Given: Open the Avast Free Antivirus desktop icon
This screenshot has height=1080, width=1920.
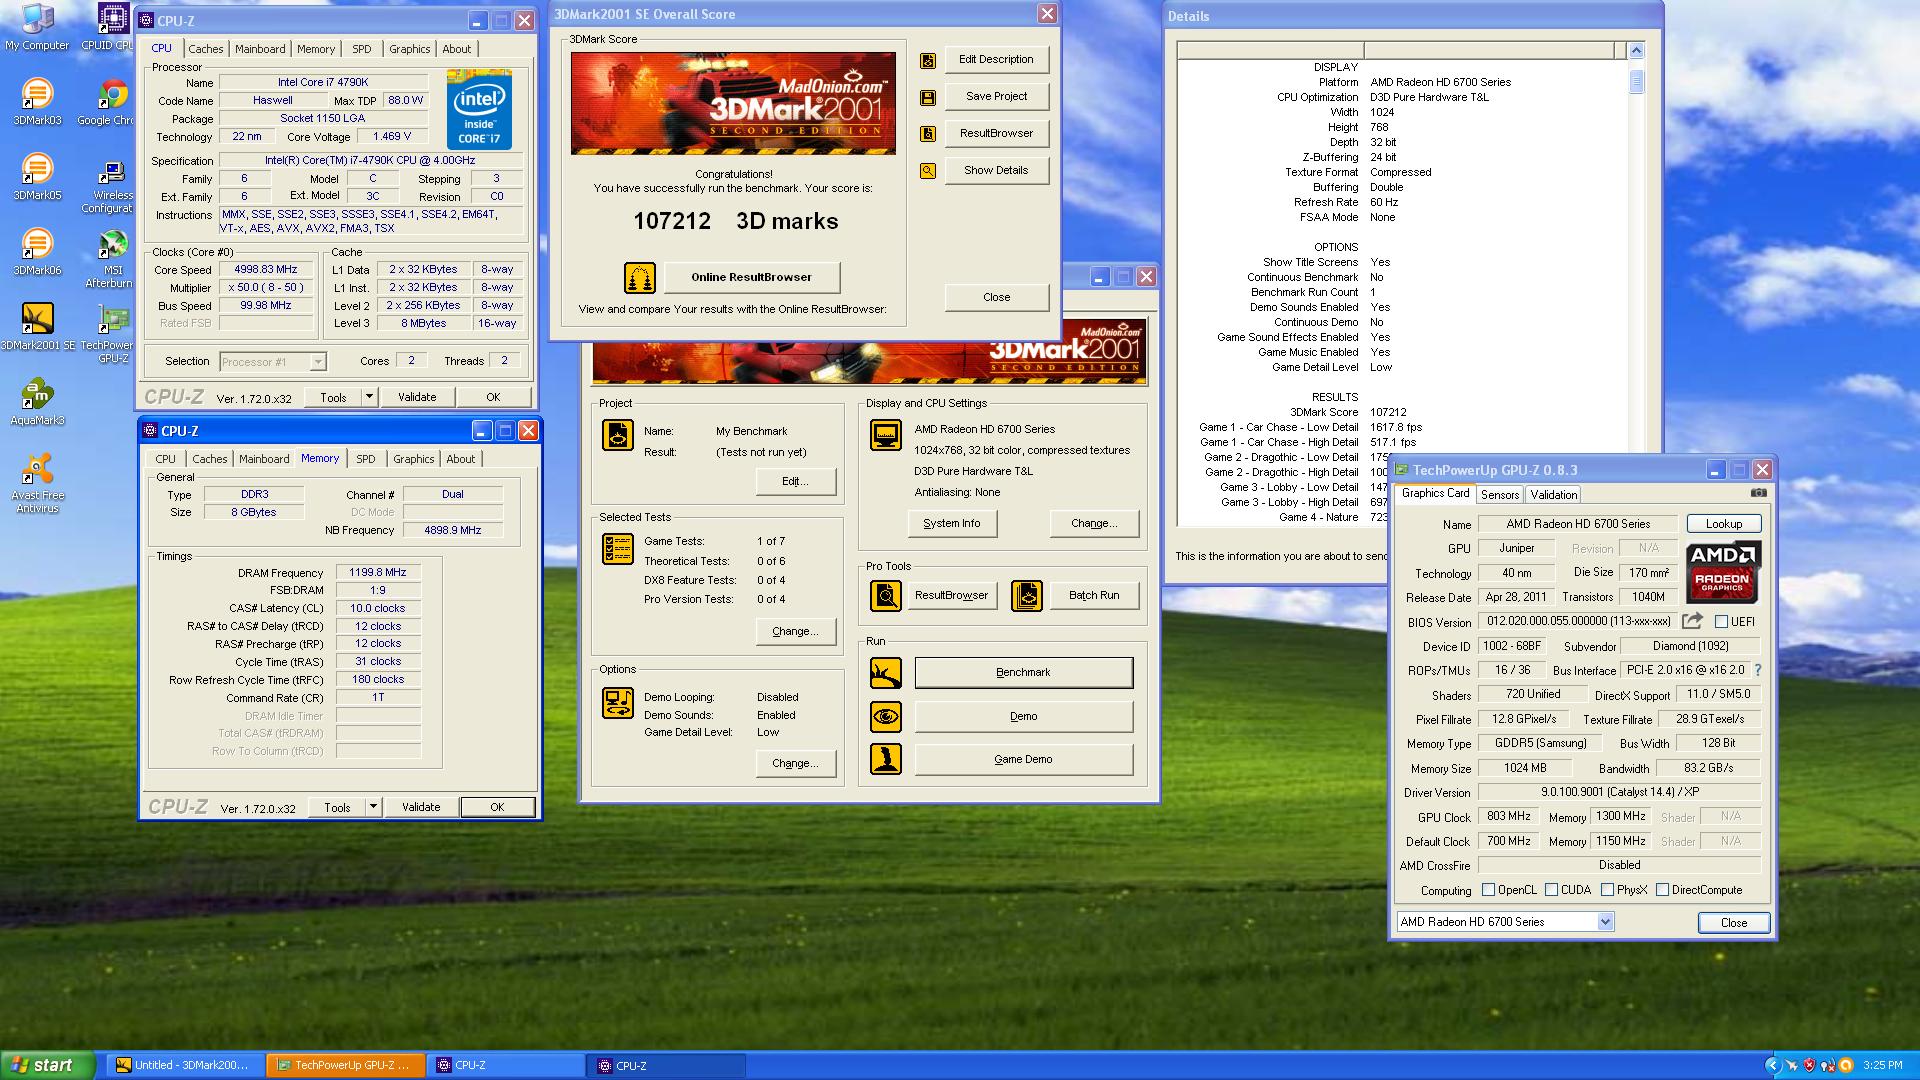Looking at the screenshot, I should (37, 483).
